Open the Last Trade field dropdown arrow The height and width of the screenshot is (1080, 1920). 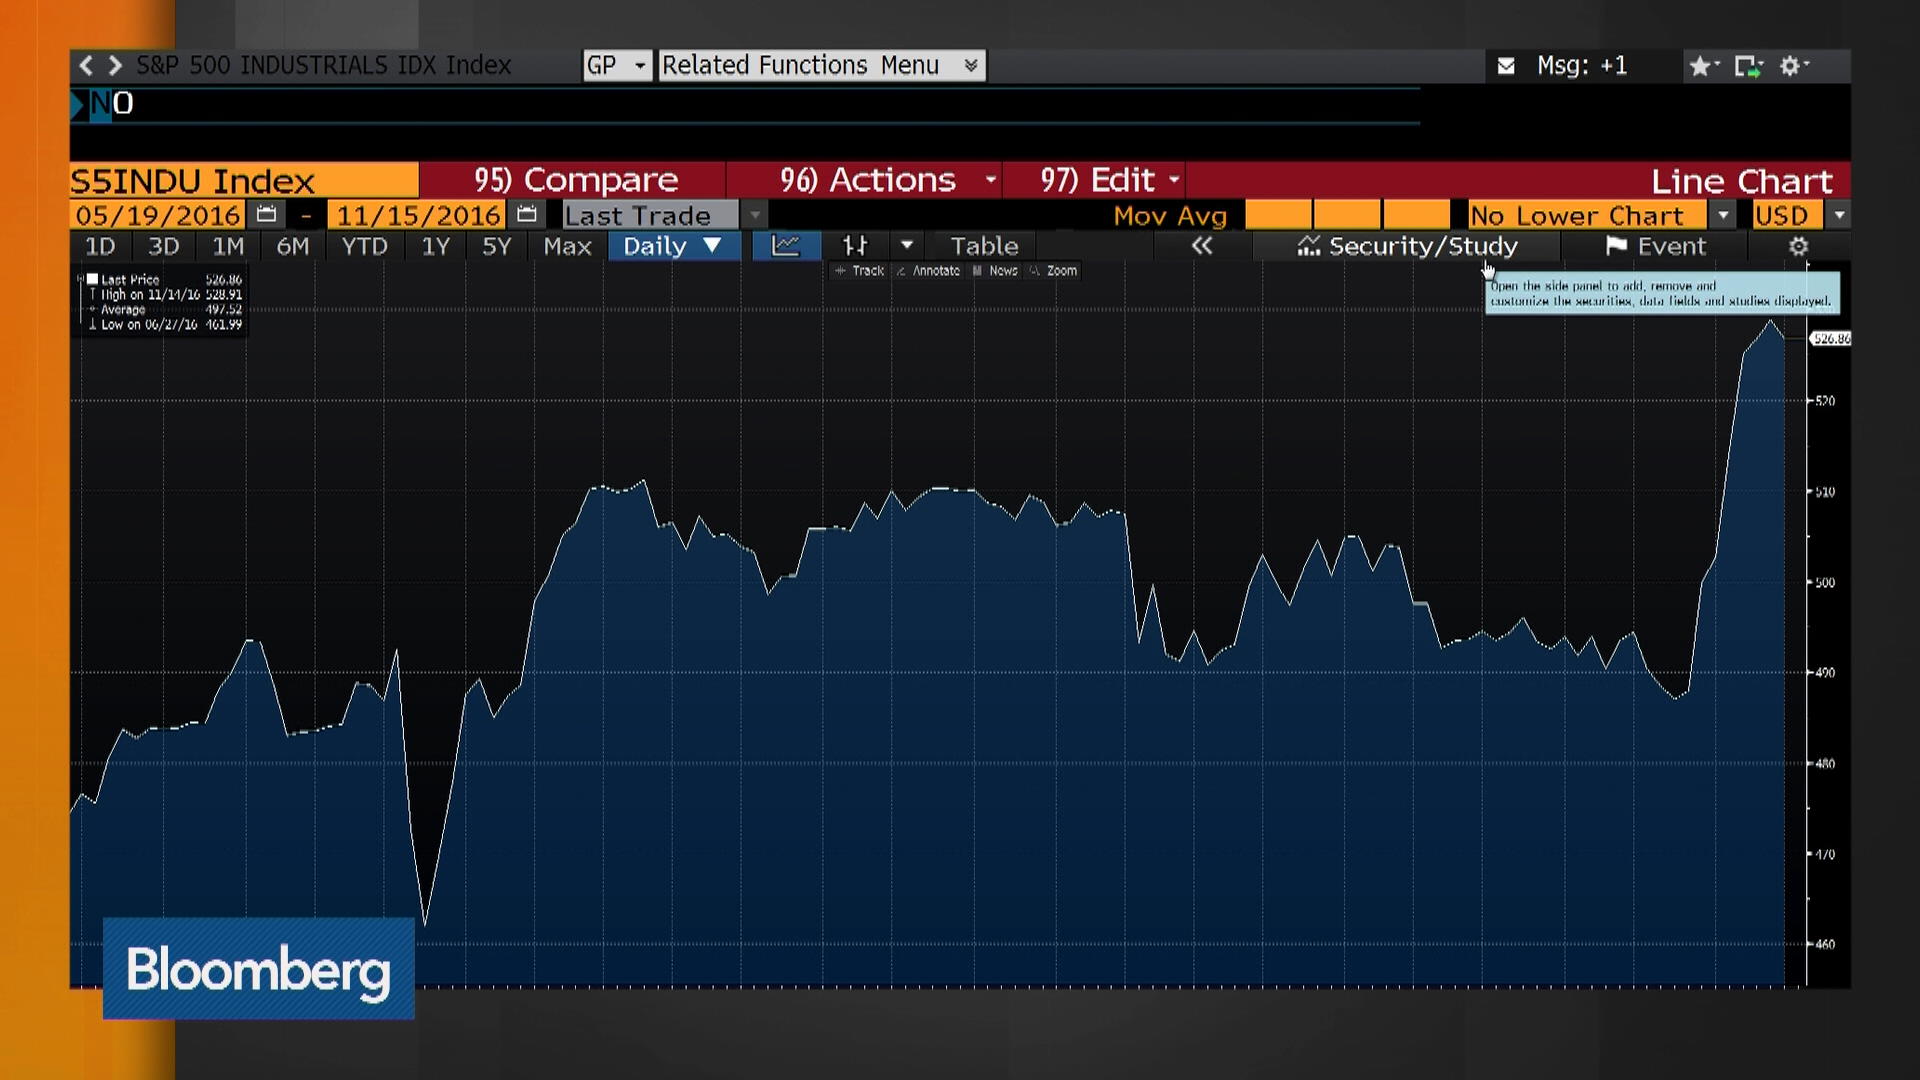pos(755,215)
